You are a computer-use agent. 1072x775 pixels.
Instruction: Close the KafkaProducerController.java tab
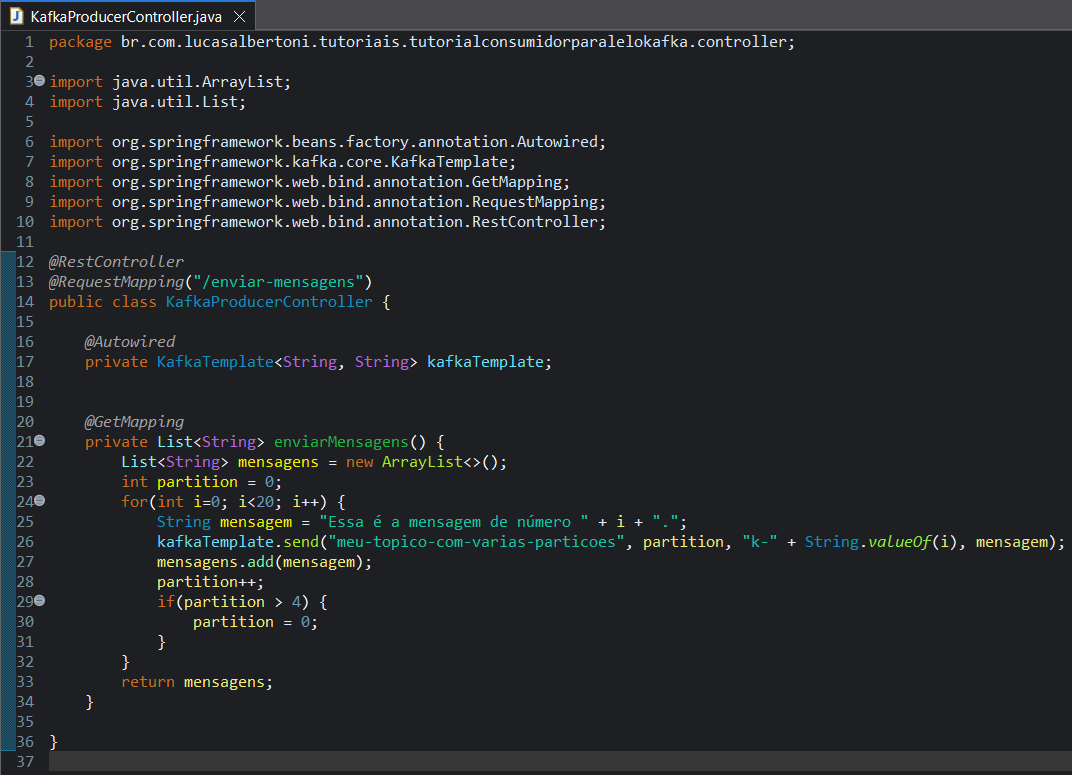[x=237, y=16]
